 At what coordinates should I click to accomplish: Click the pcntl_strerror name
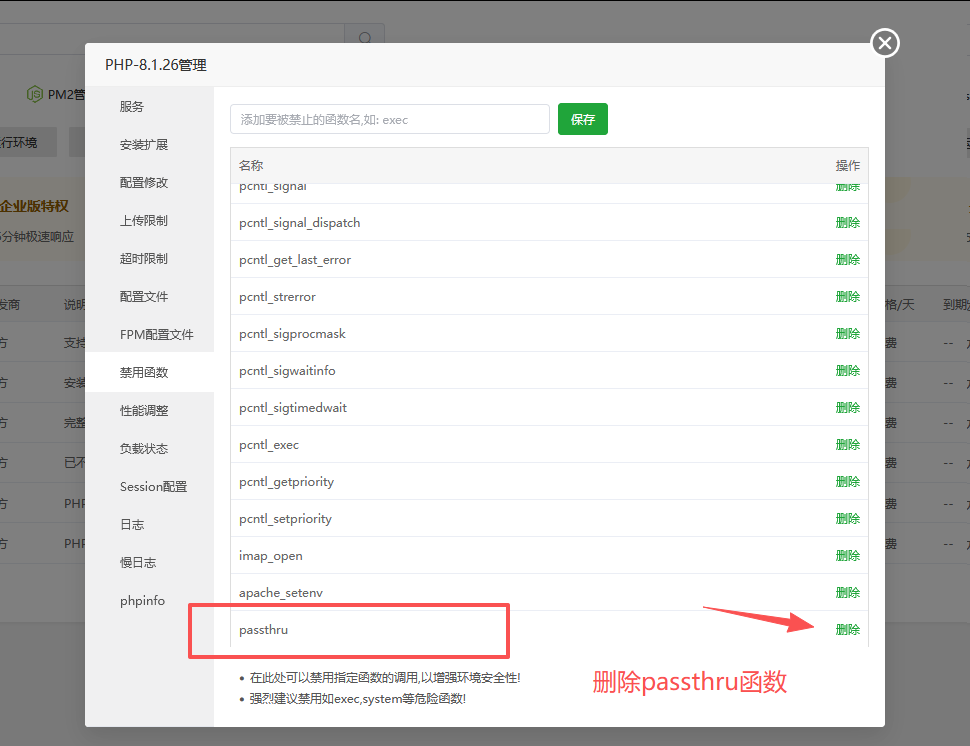tap(277, 297)
